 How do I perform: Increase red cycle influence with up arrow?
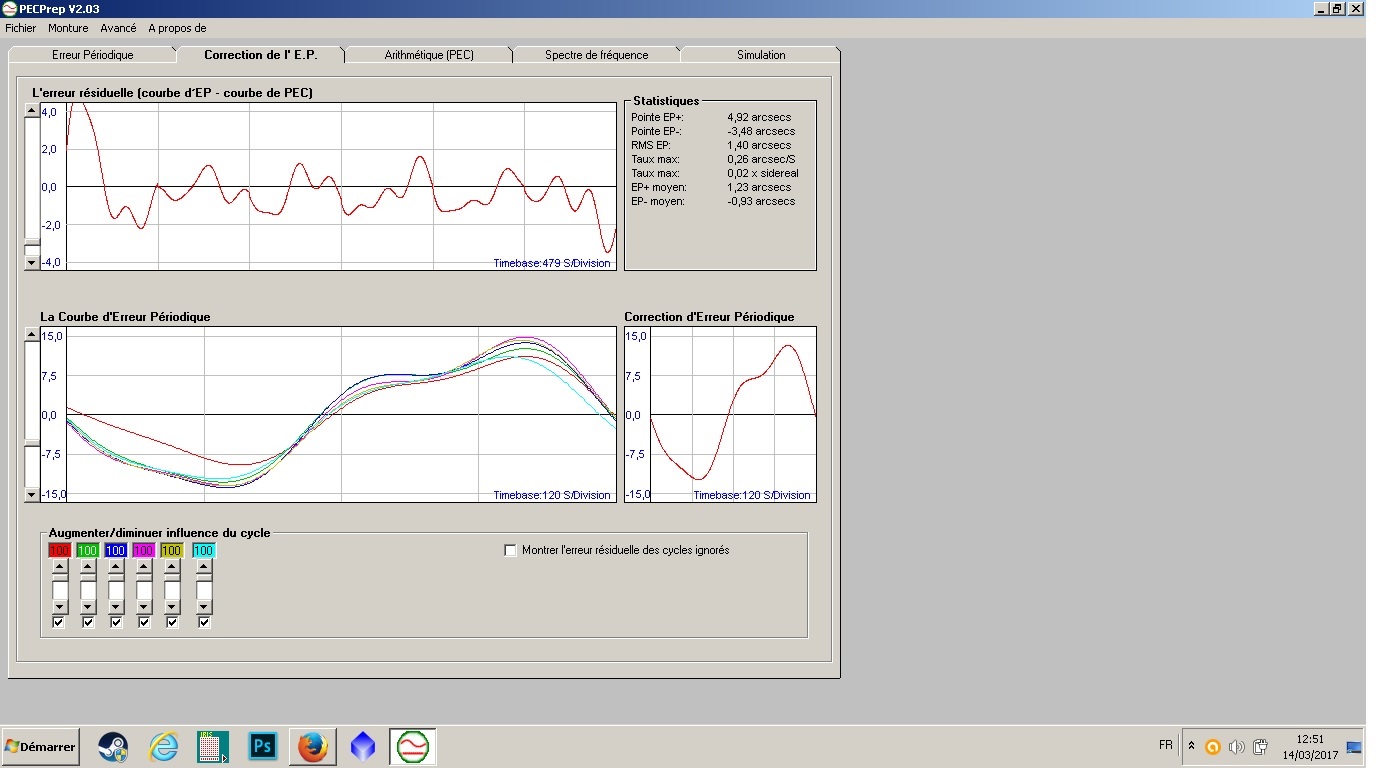pyautogui.click(x=59, y=566)
